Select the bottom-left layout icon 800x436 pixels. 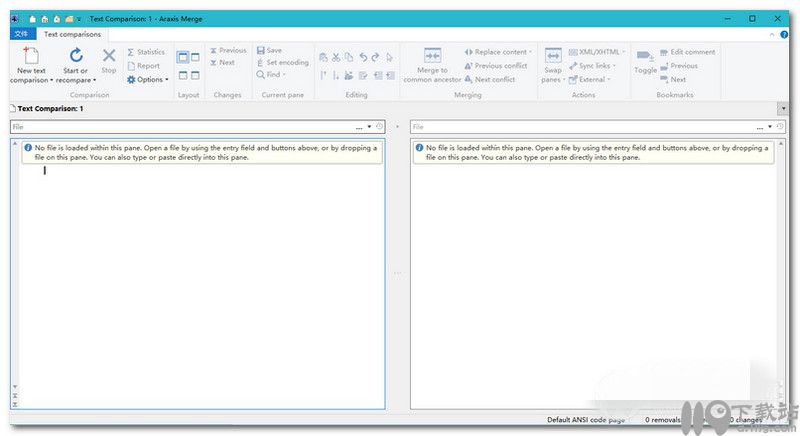[x=183, y=75]
